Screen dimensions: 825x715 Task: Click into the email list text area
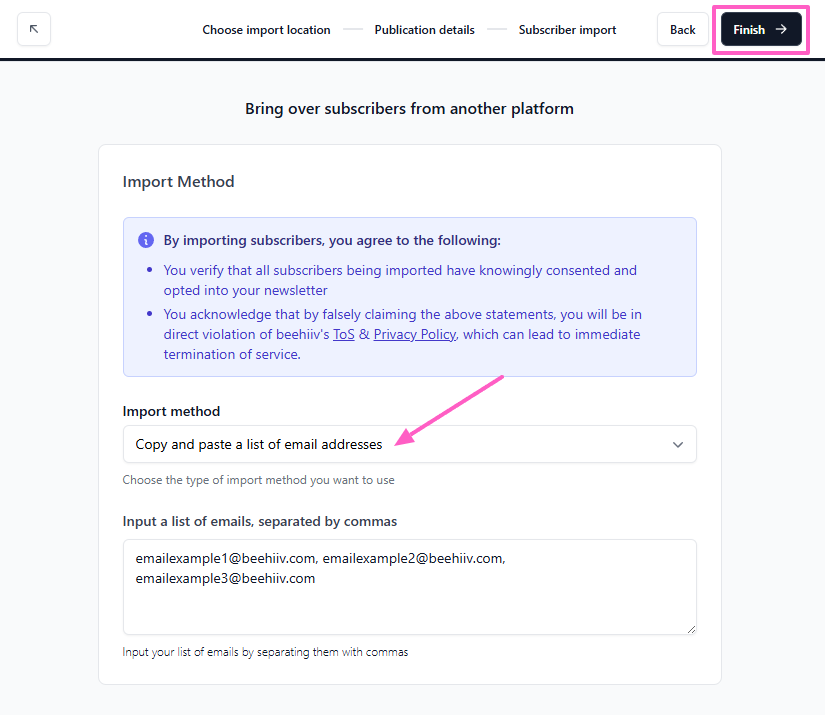[x=409, y=600]
